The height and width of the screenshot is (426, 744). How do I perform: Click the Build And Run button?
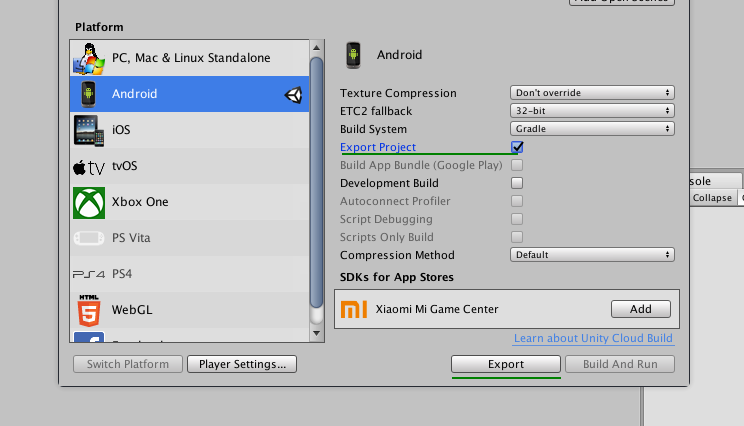620,364
